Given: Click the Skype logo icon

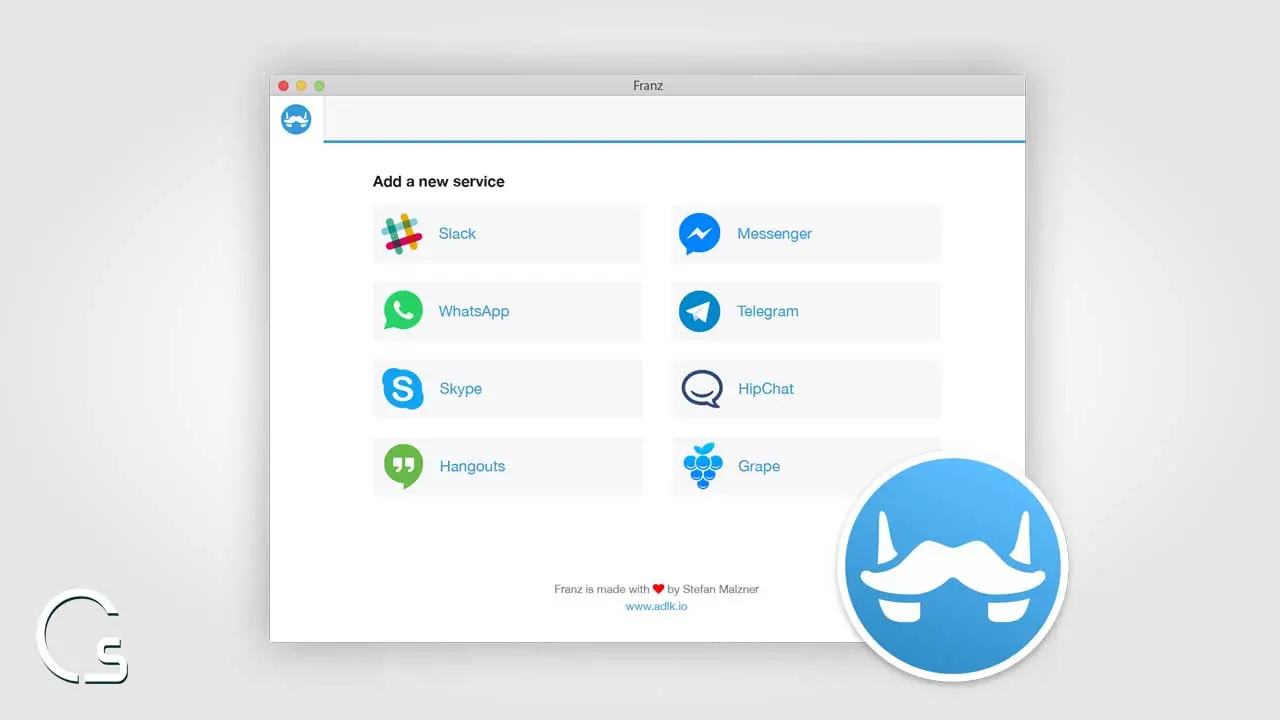Looking at the screenshot, I should pos(403,389).
